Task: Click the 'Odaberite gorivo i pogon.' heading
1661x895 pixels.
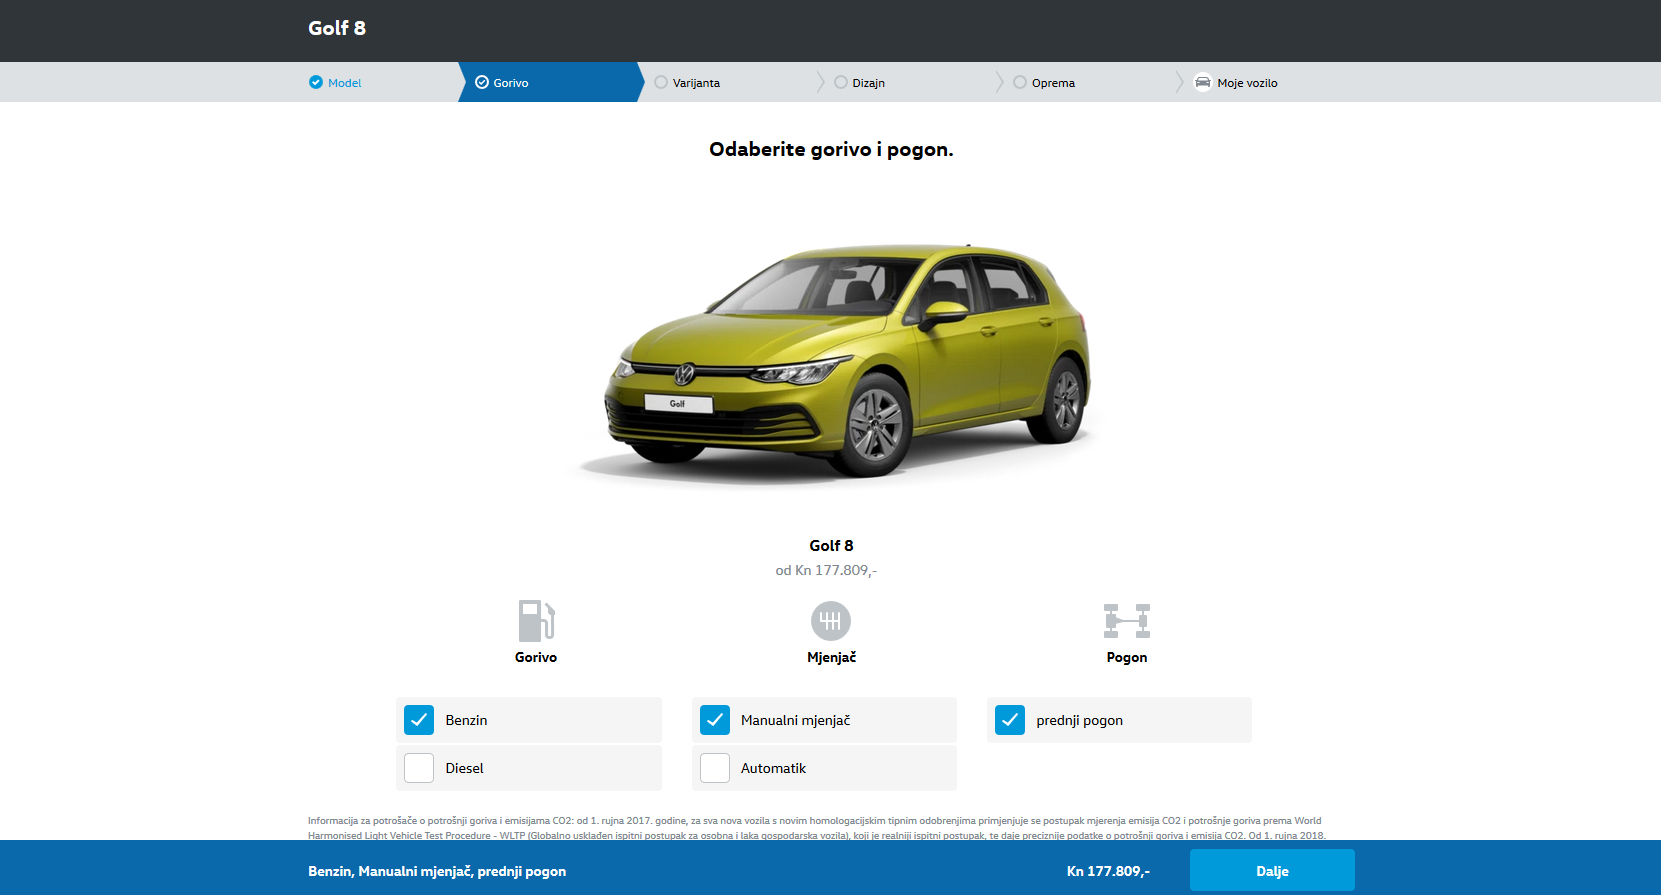Action: (831, 149)
